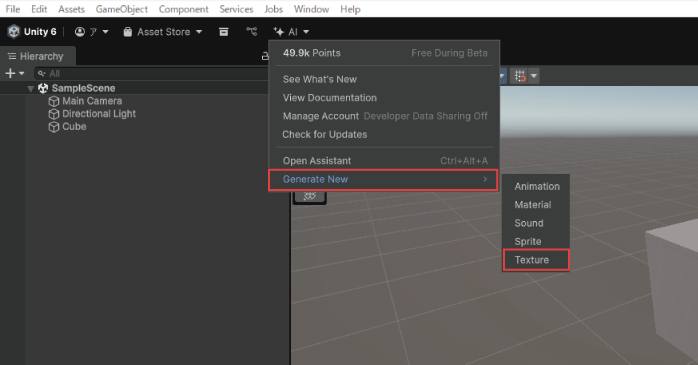Screen dimensions: 698x365
Task: Click the Directional Light cube icon
Action: click(54, 114)
